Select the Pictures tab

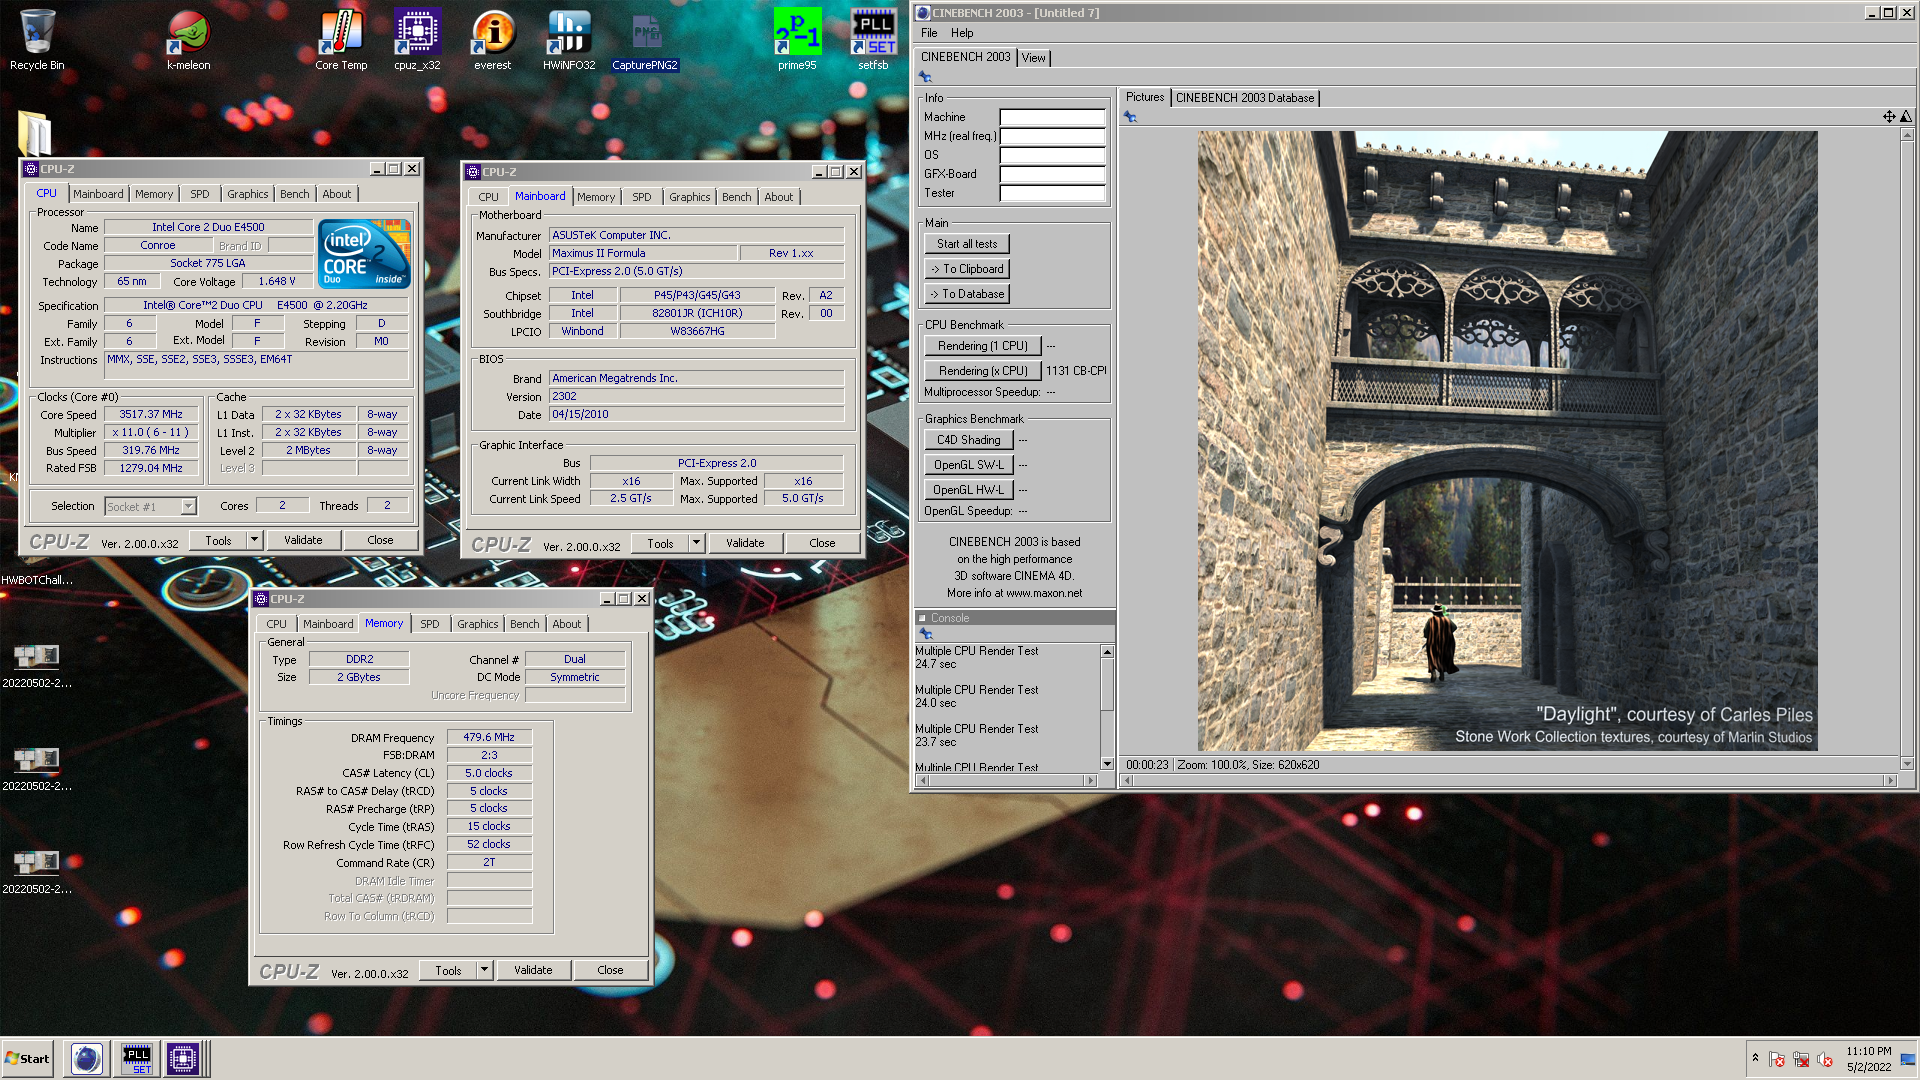[x=1145, y=97]
